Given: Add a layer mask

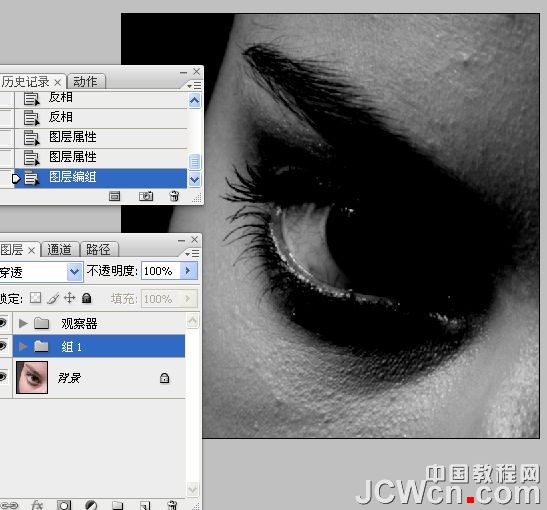Looking at the screenshot, I should coord(64,505).
